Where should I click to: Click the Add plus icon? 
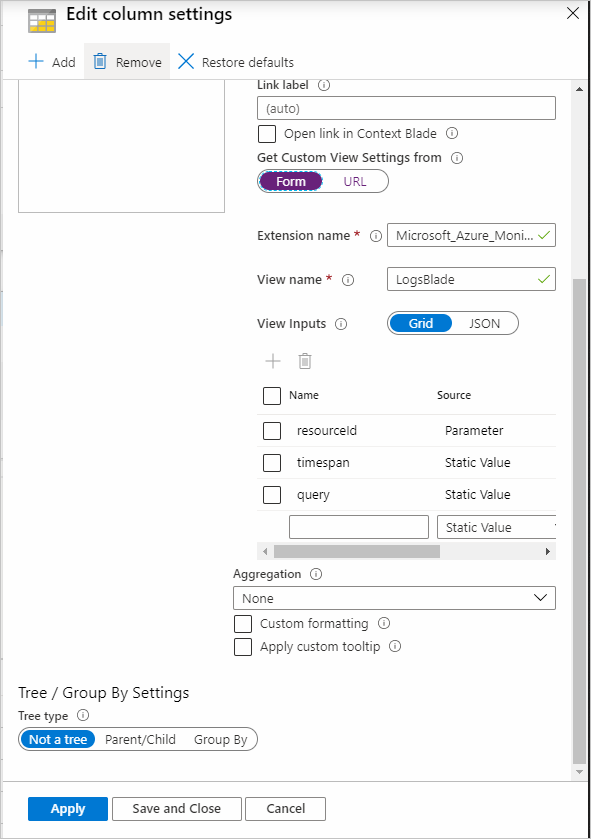pyautogui.click(x=36, y=62)
